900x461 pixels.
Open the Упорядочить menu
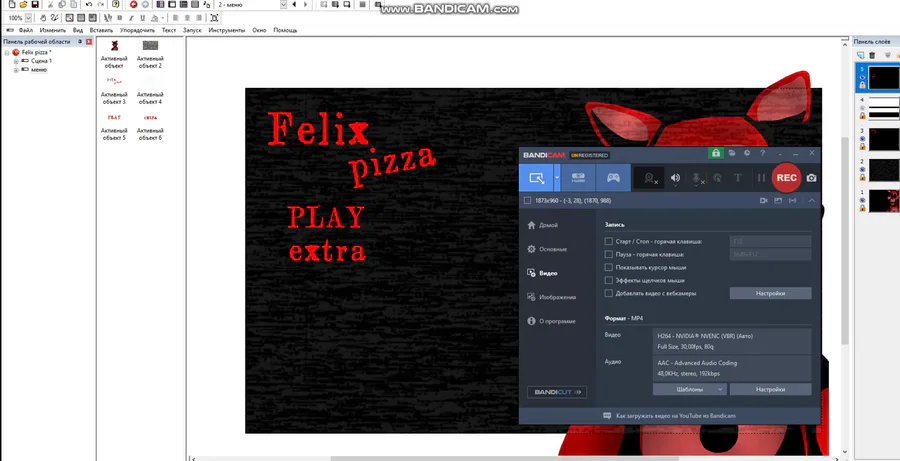click(137, 30)
